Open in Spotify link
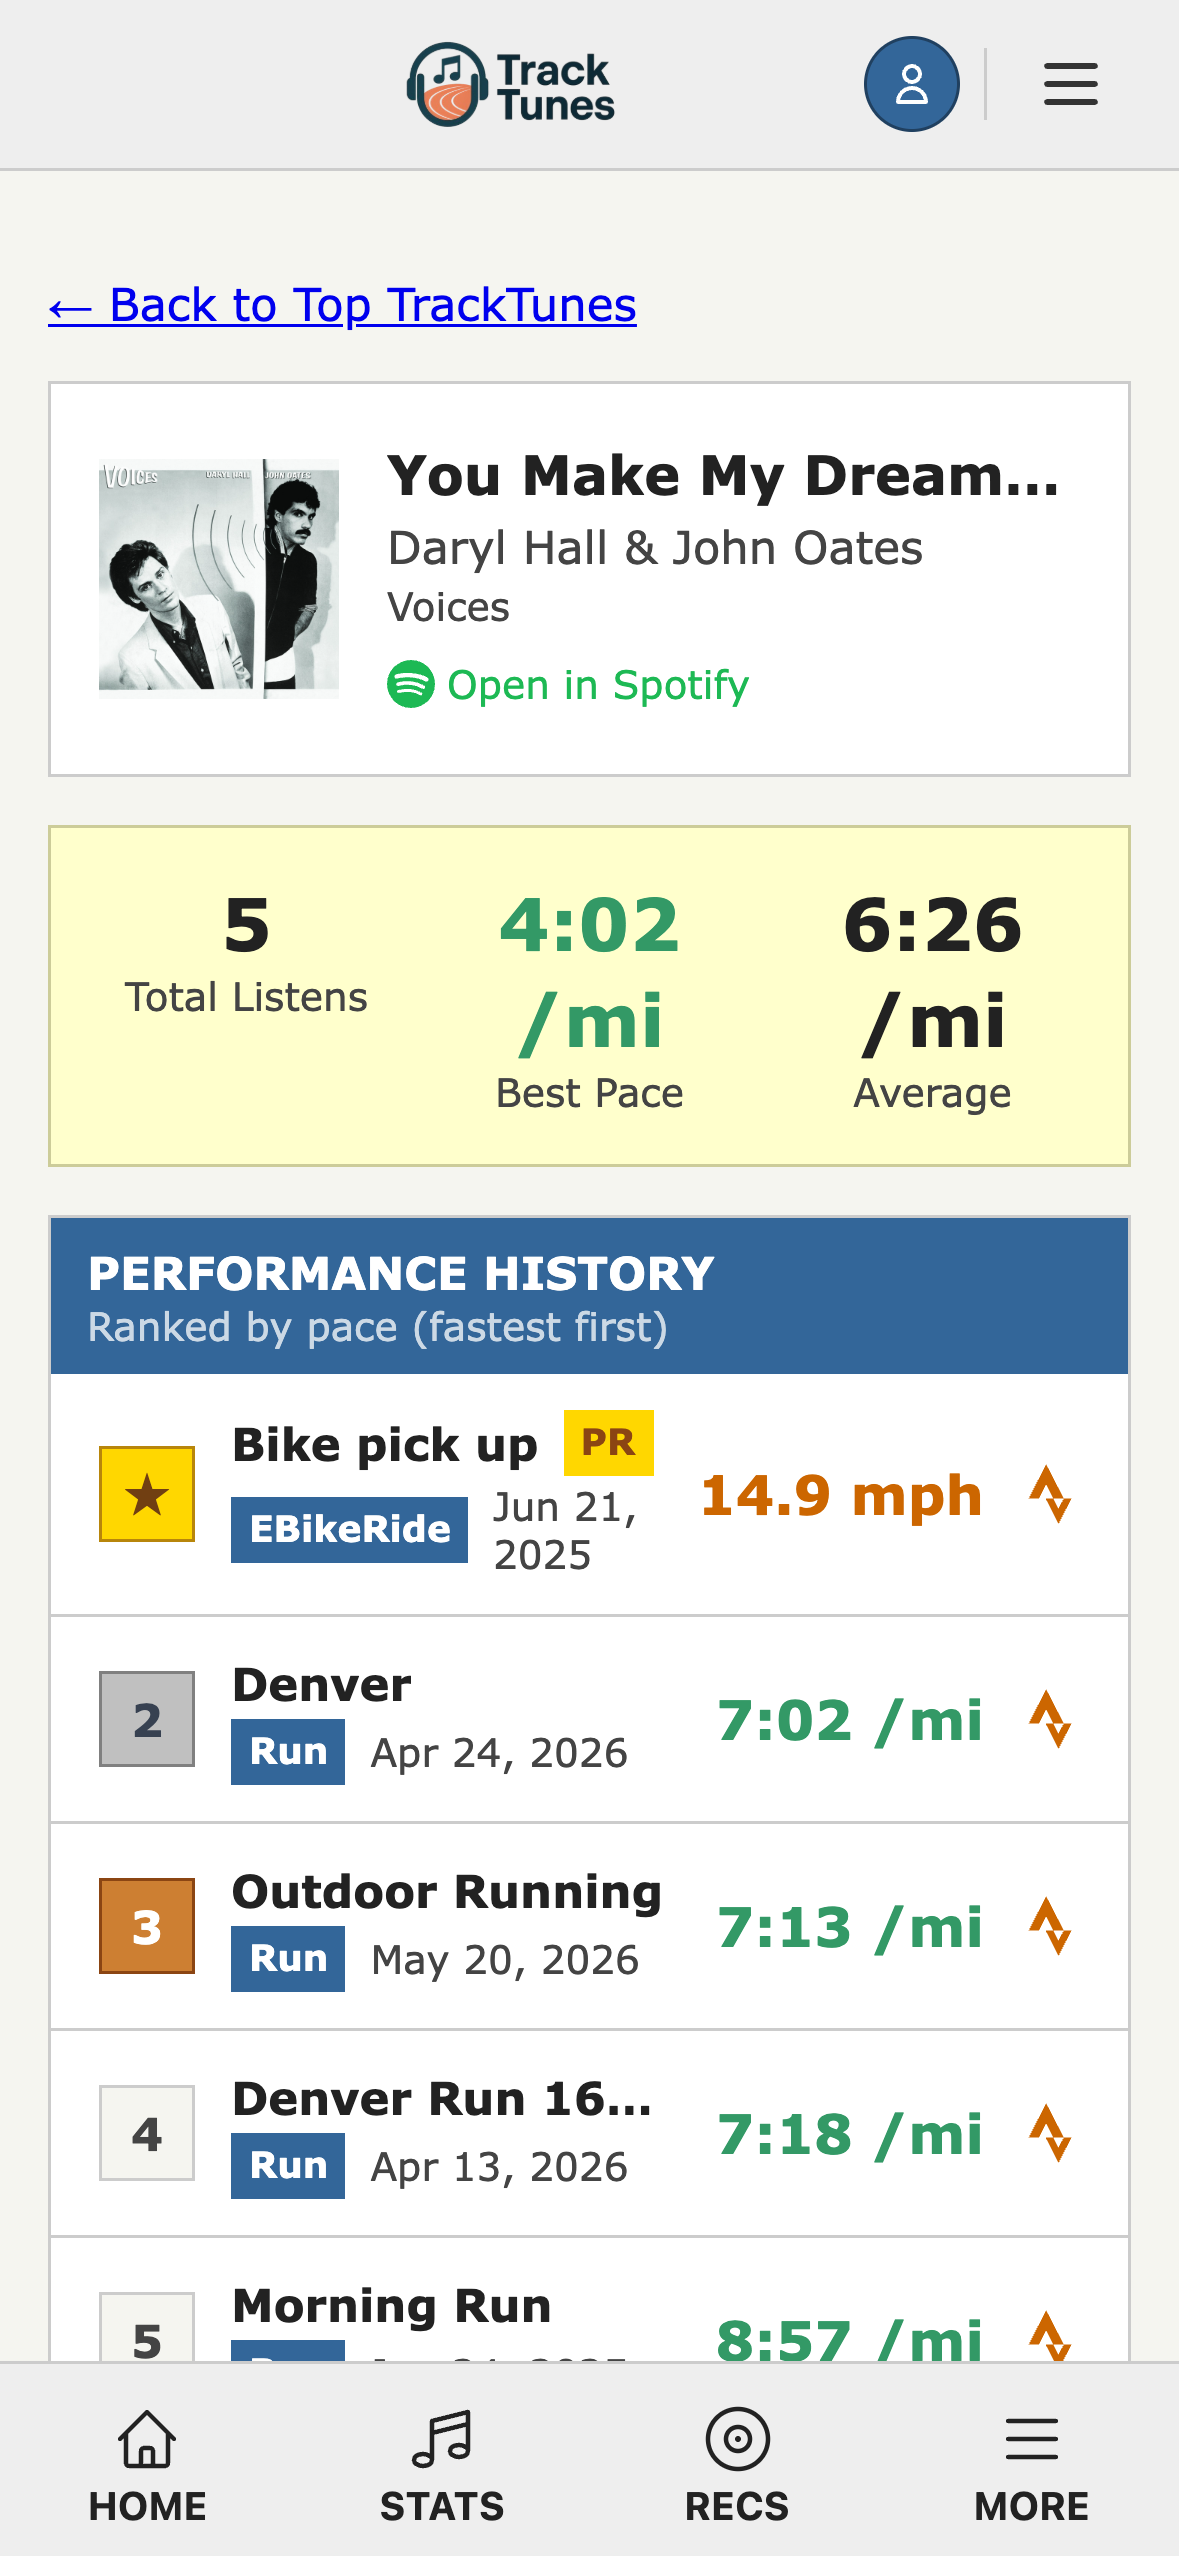Image resolution: width=1179 pixels, height=2556 pixels. point(568,685)
